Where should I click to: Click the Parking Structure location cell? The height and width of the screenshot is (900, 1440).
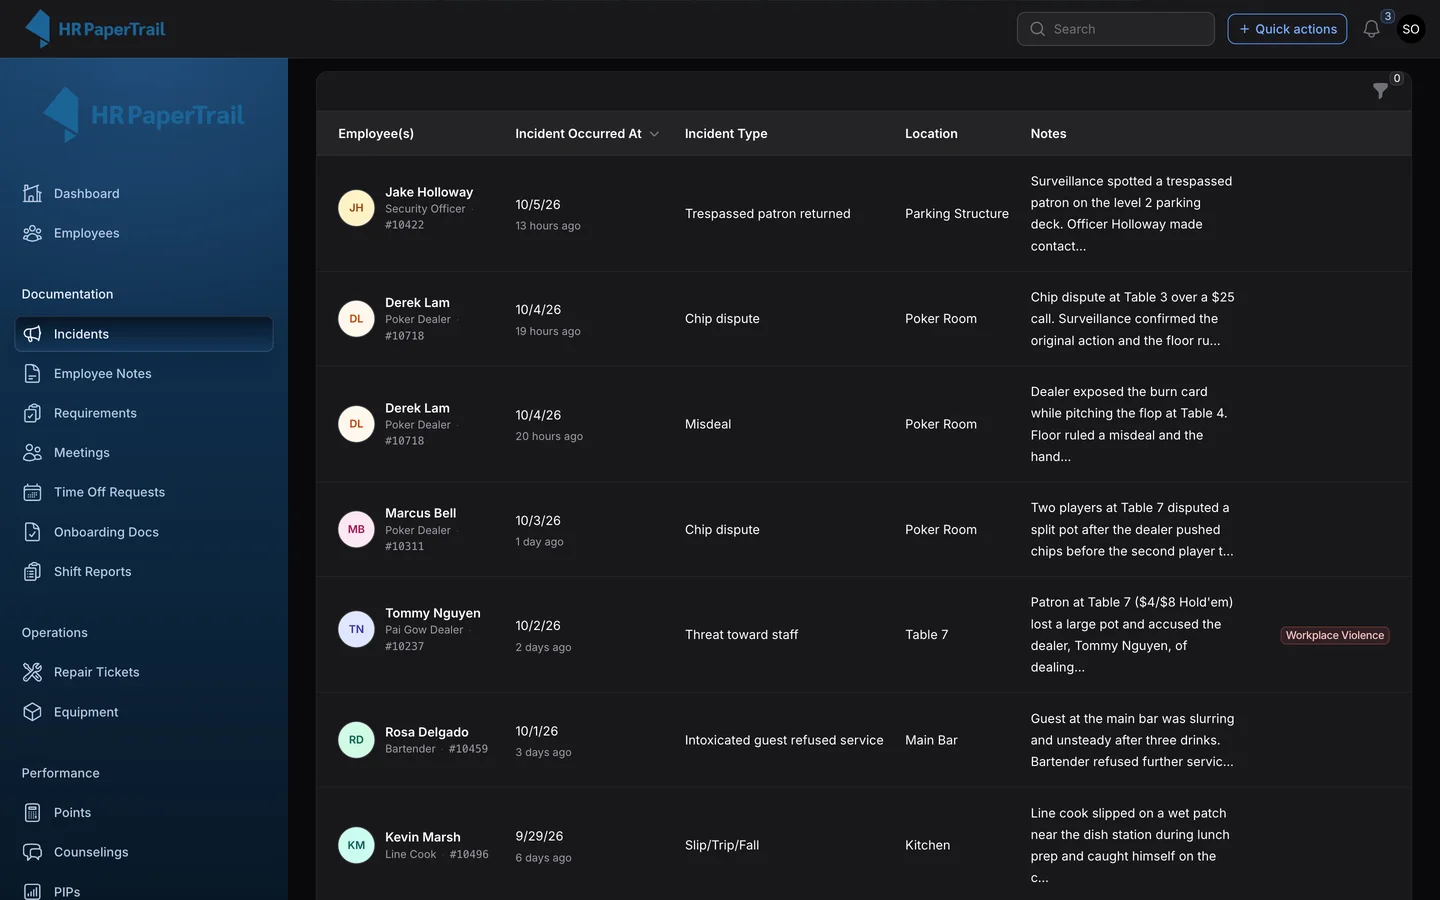click(x=957, y=214)
